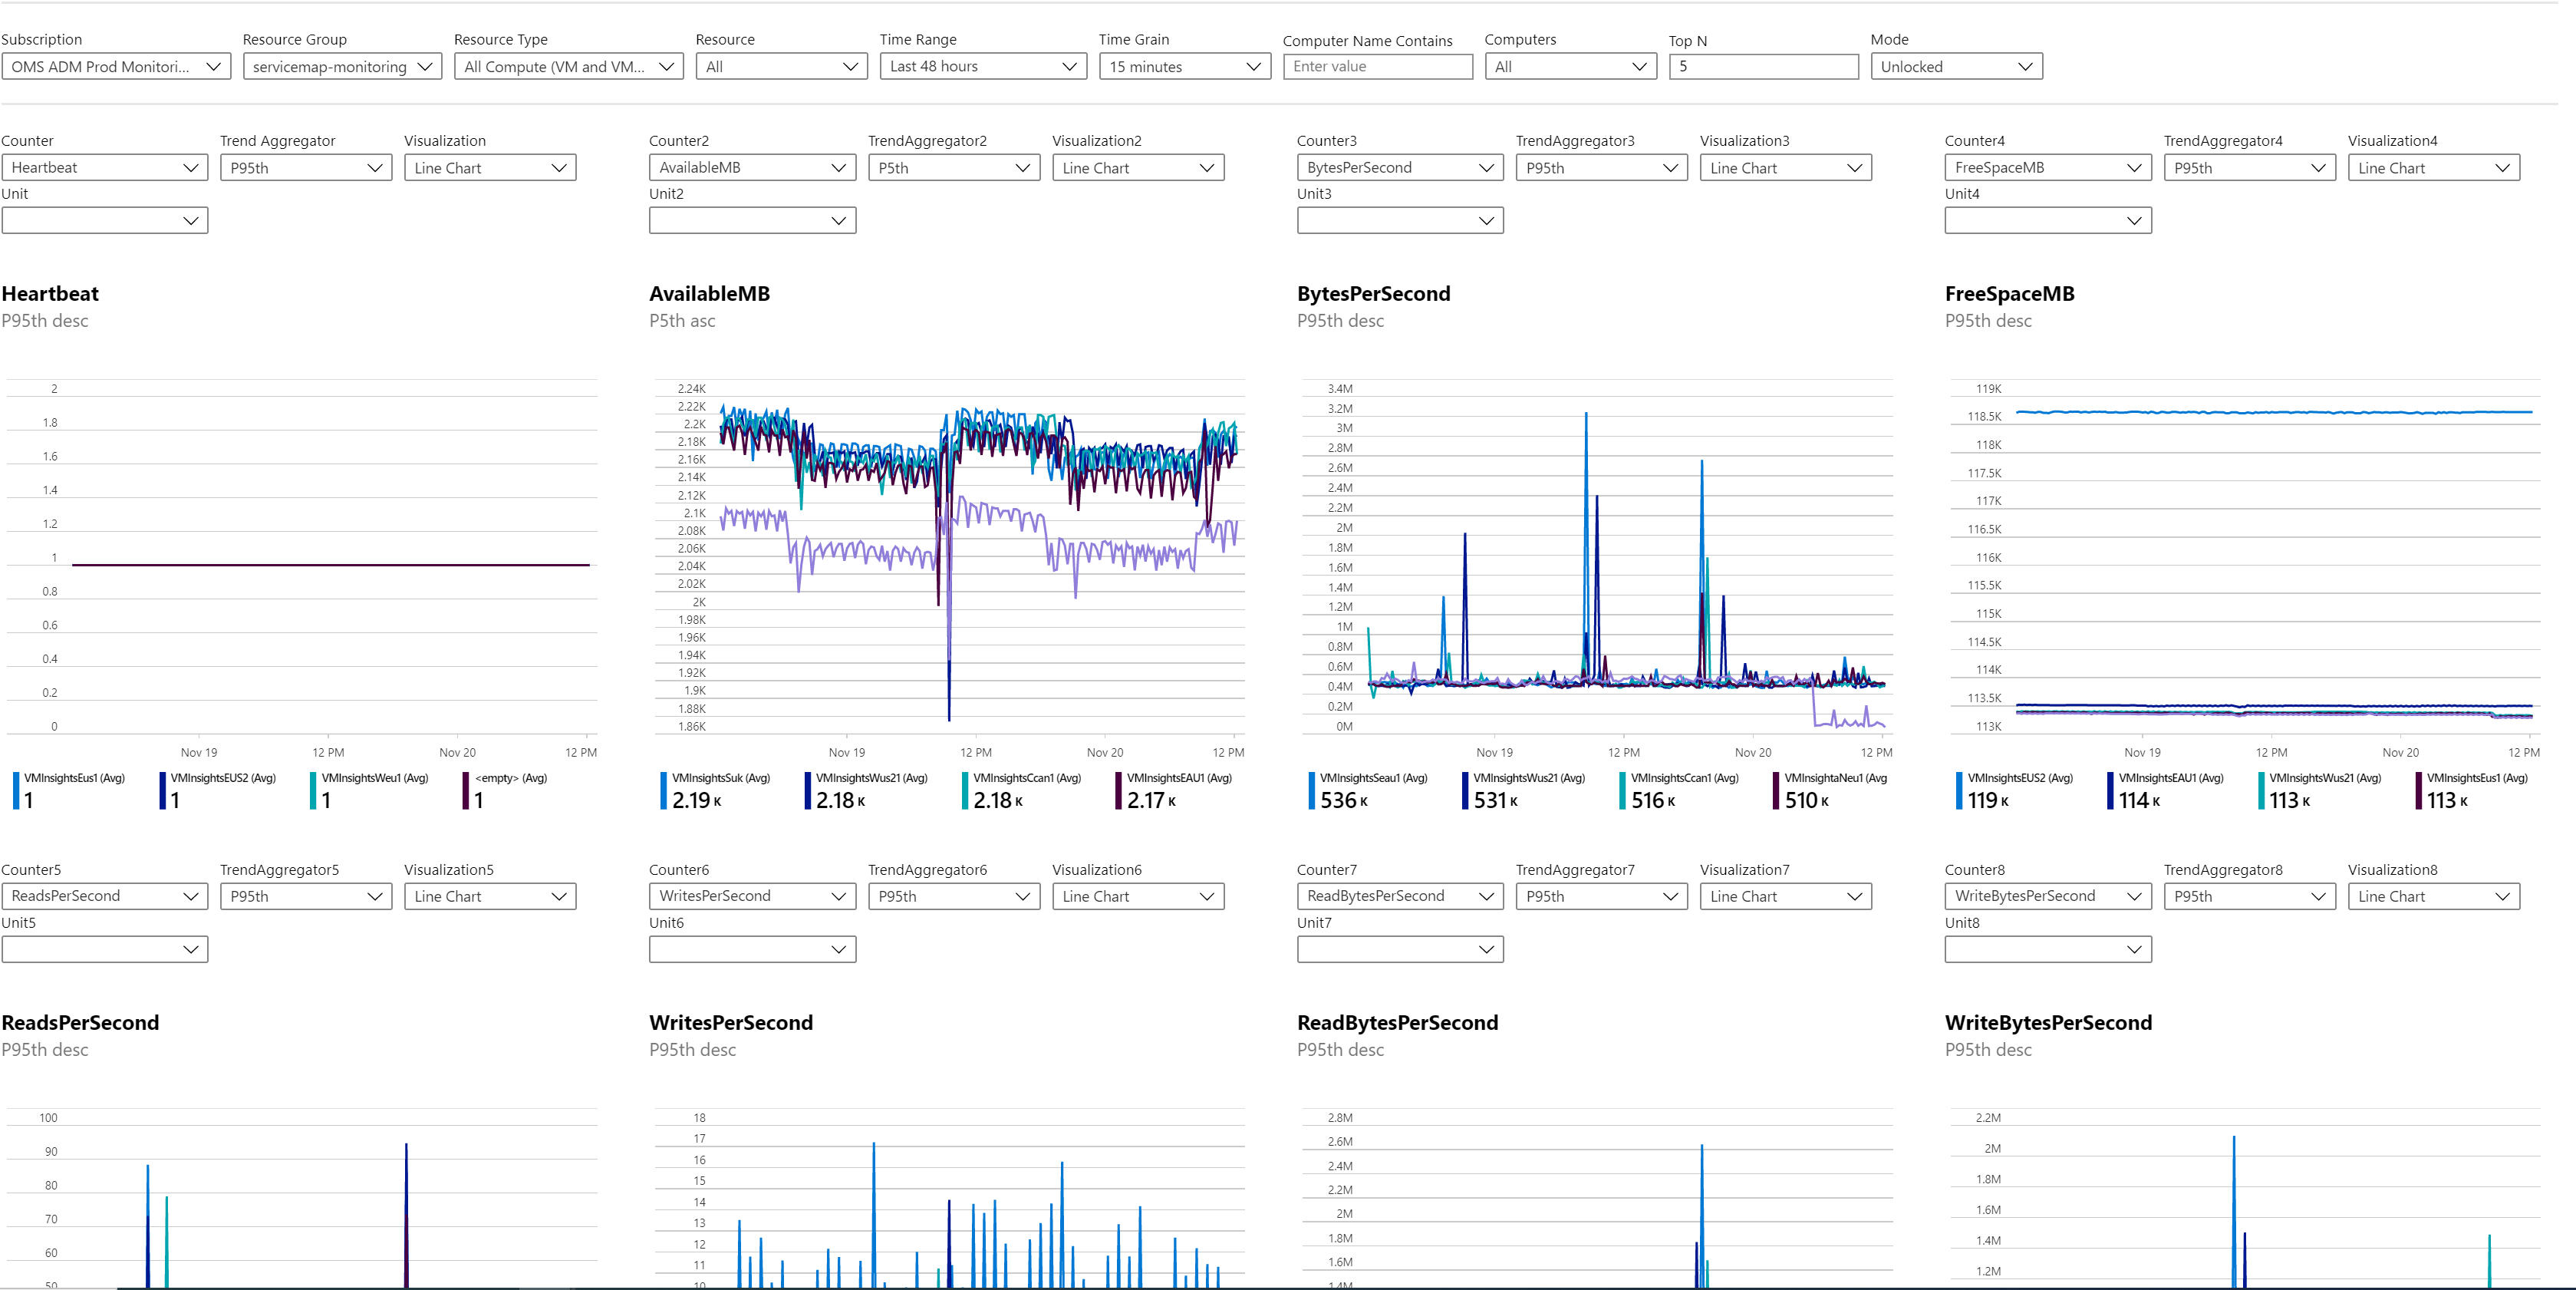Open the Counter3 dropdown showing BytesPerSecond
Viewport: 2576px width, 1290px height.
click(x=1399, y=167)
